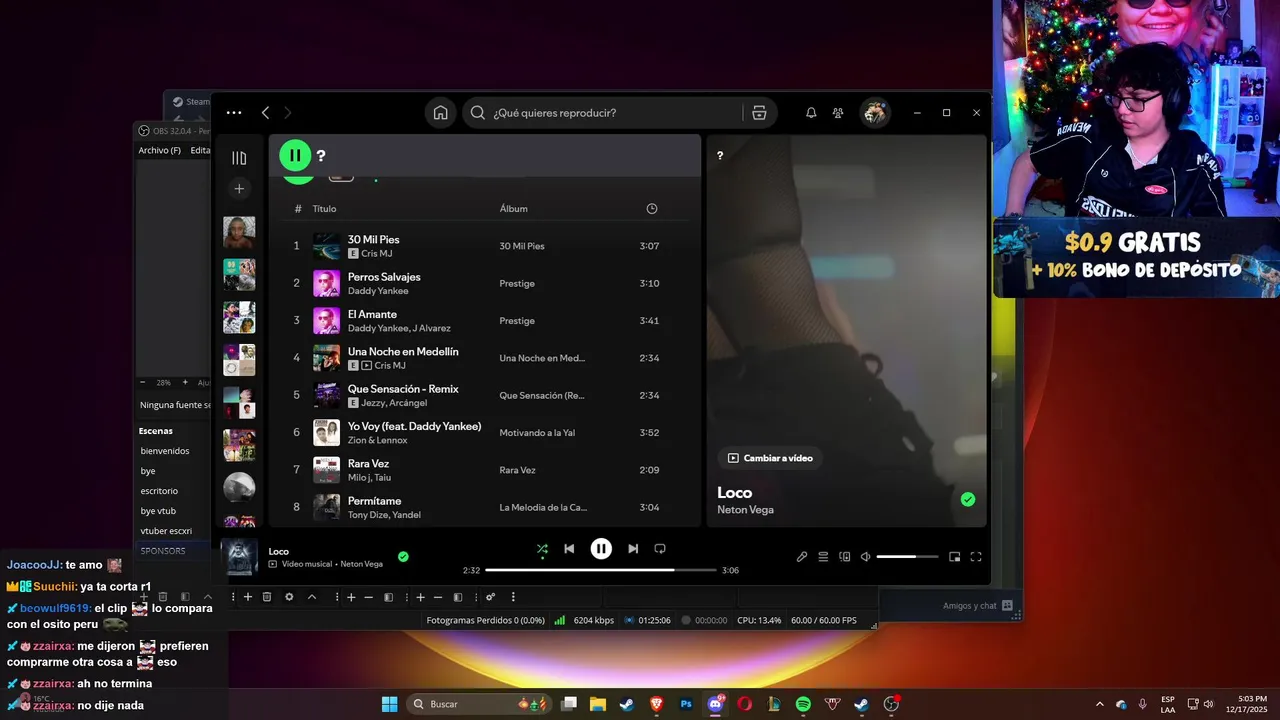The height and width of the screenshot is (720, 1280).
Task: Pause the current song in player bar
Action: point(601,548)
